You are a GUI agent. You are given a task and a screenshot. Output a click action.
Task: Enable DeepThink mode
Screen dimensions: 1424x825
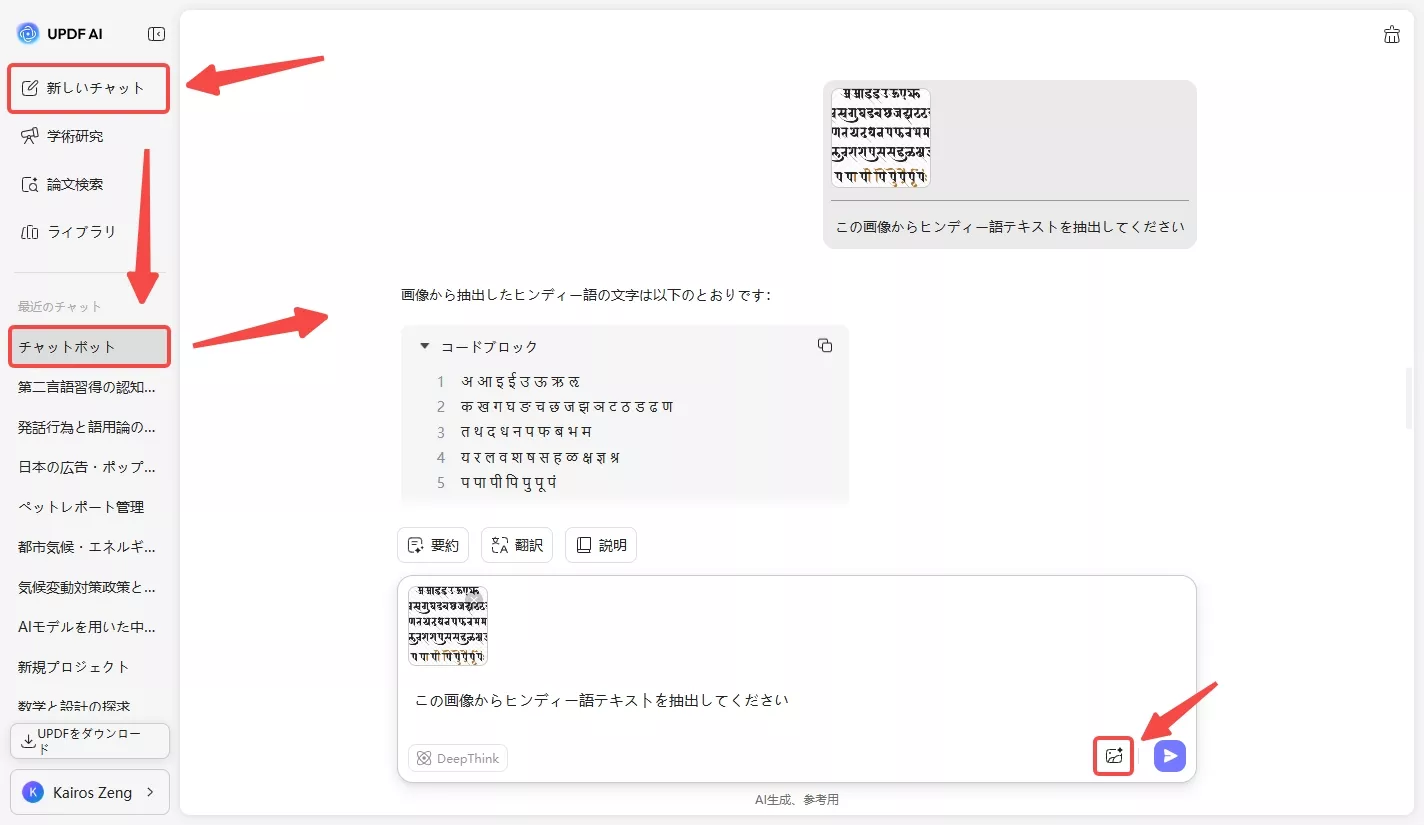click(457, 757)
